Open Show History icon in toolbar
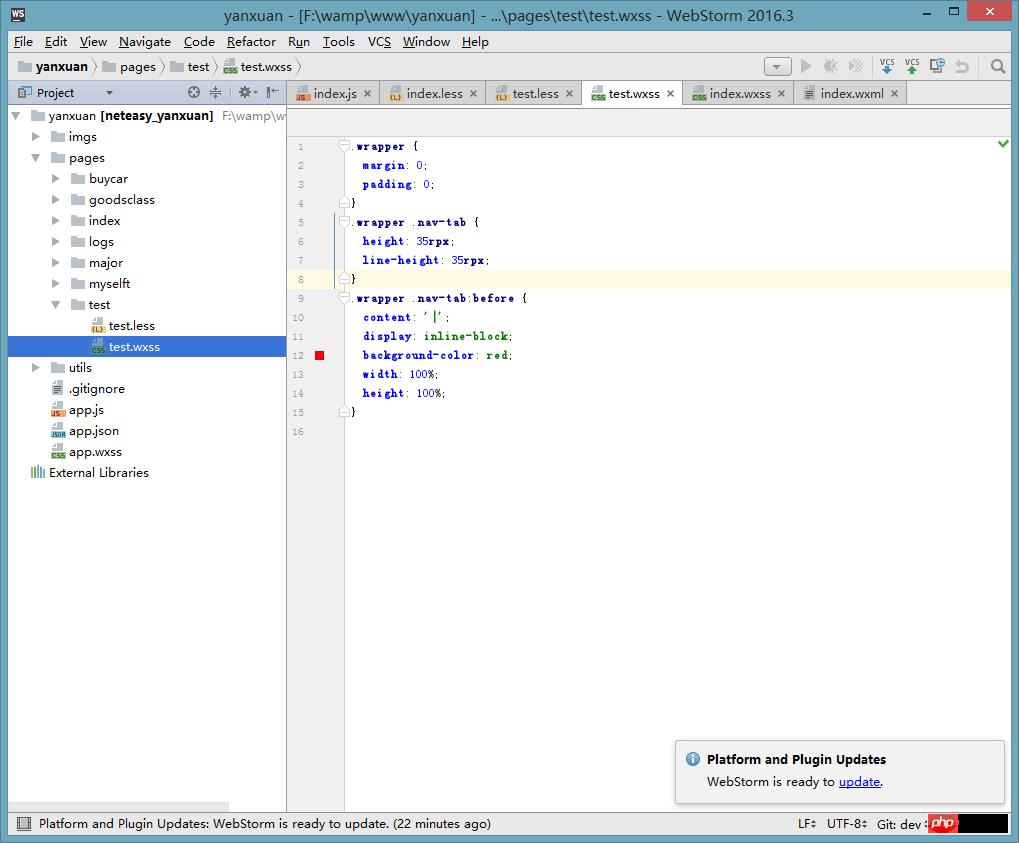Screen dimensions: 1019x843 pyautogui.click(x=937, y=66)
